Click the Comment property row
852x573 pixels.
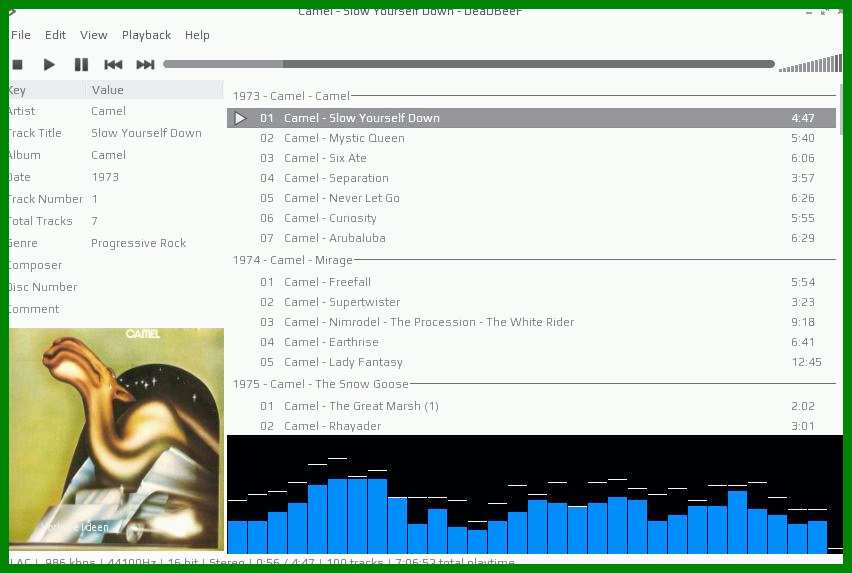tap(116, 309)
